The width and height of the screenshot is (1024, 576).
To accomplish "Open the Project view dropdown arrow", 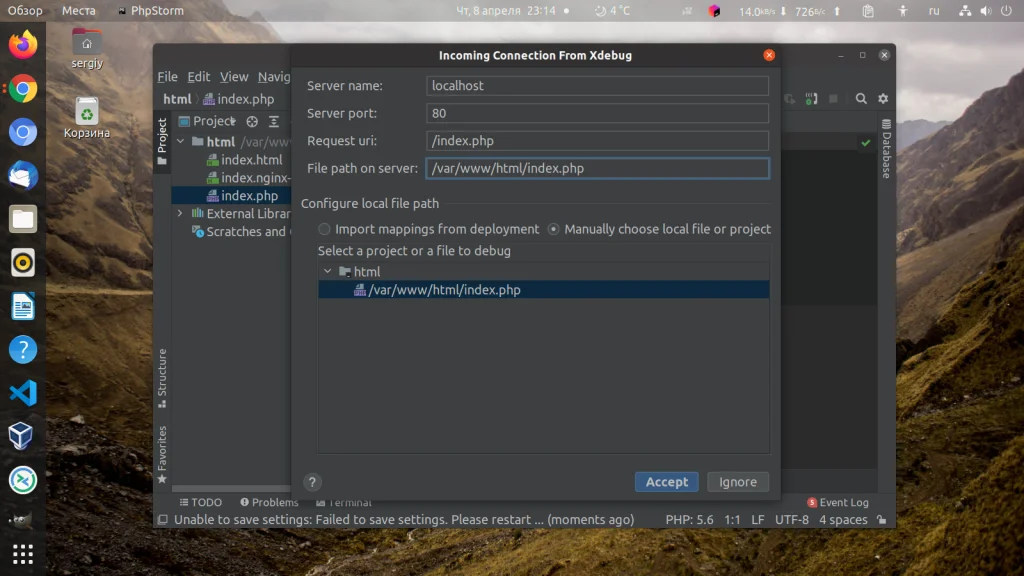I will (234, 121).
